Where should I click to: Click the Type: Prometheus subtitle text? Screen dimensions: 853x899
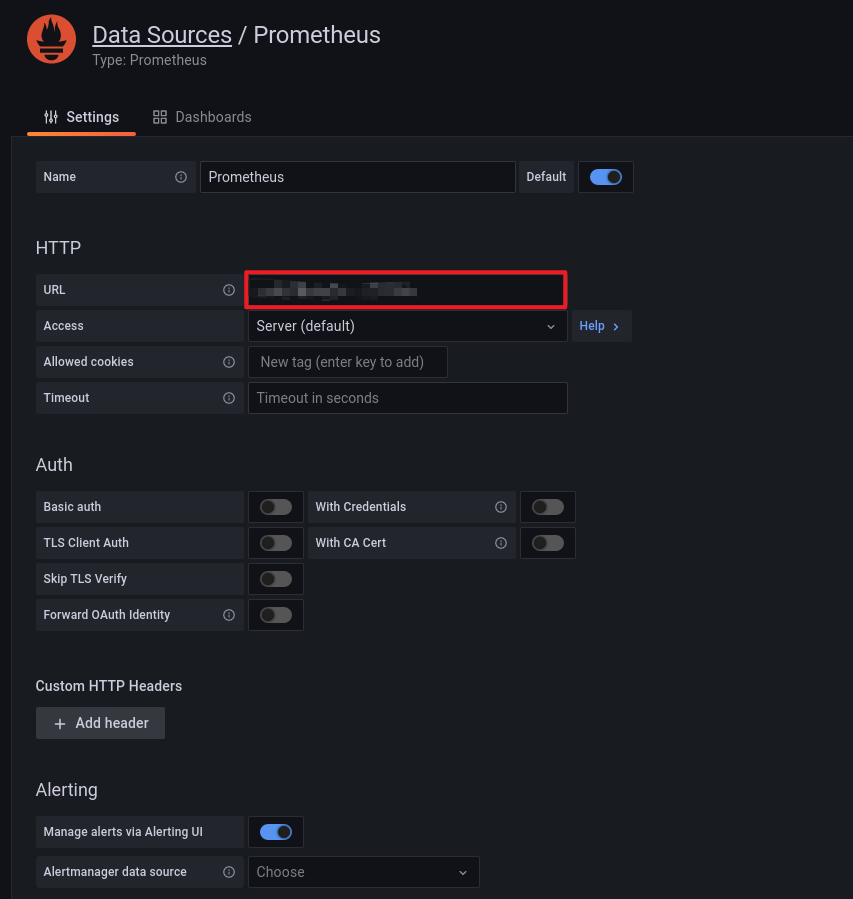tap(150, 60)
